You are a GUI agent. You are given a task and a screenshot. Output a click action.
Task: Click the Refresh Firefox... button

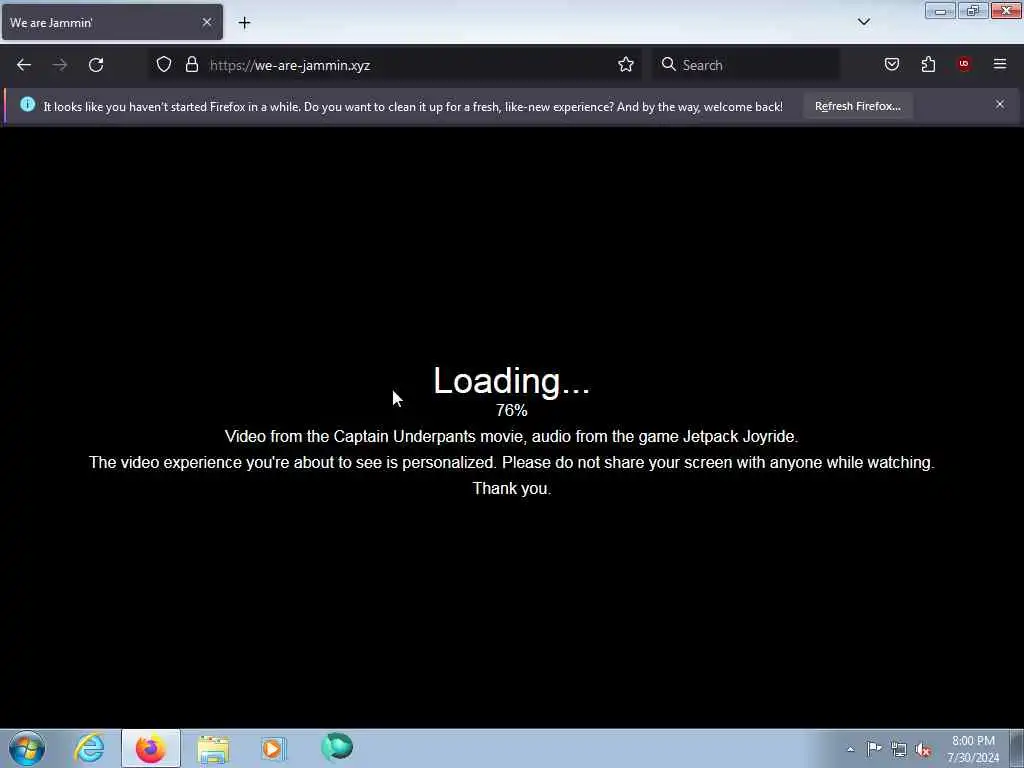(857, 106)
